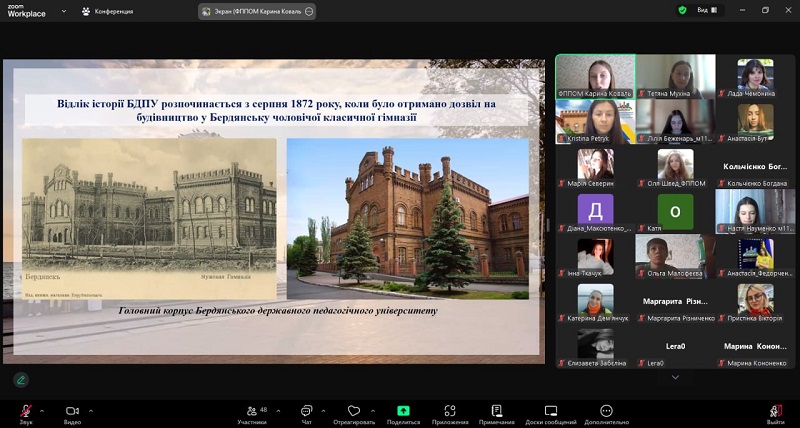This screenshot has height=428, width=800.
Task: Select Марина Кононенко participant tile
Action: [756, 346]
